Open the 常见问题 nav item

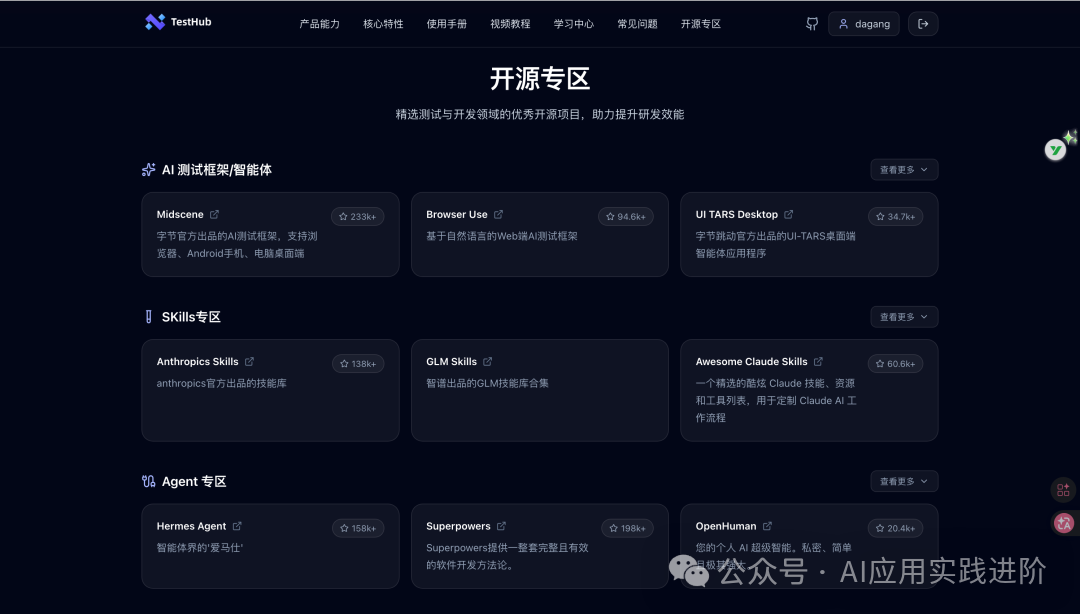tap(637, 24)
